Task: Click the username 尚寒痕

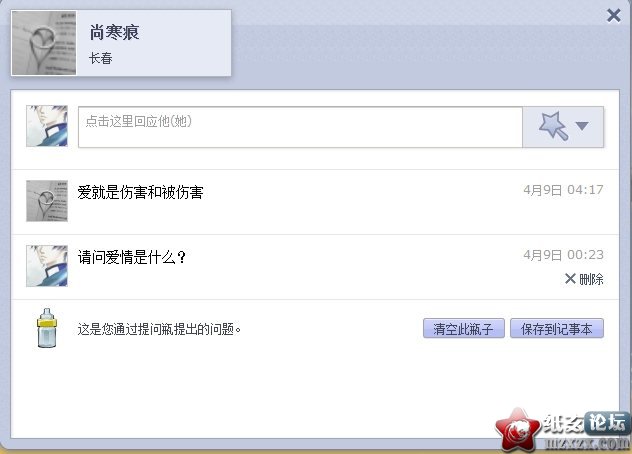Action: (x=114, y=32)
